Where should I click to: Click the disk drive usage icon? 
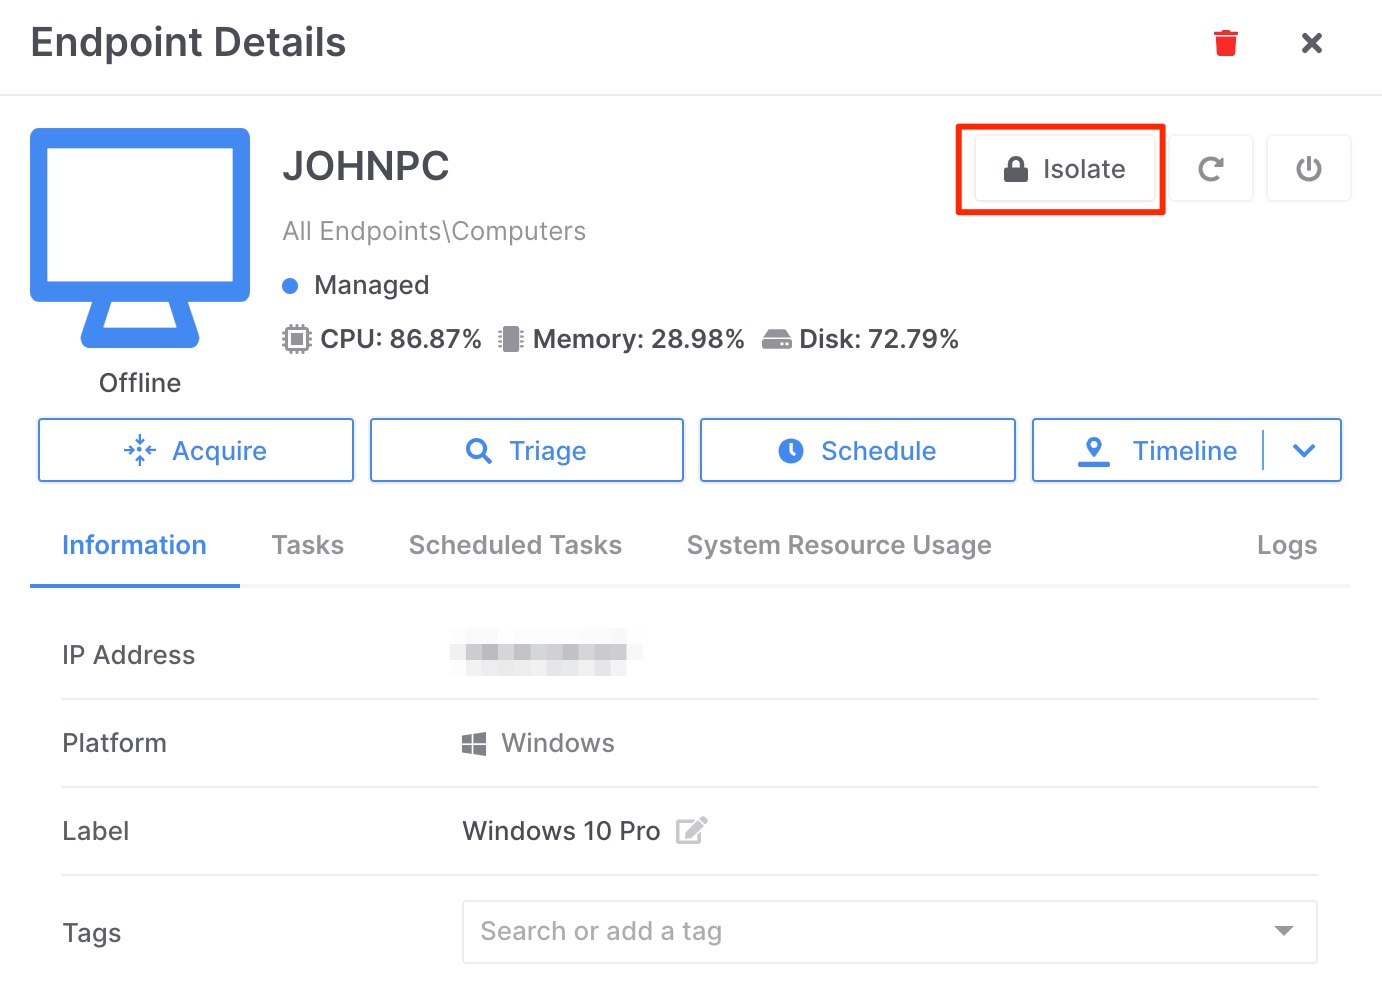click(x=776, y=339)
